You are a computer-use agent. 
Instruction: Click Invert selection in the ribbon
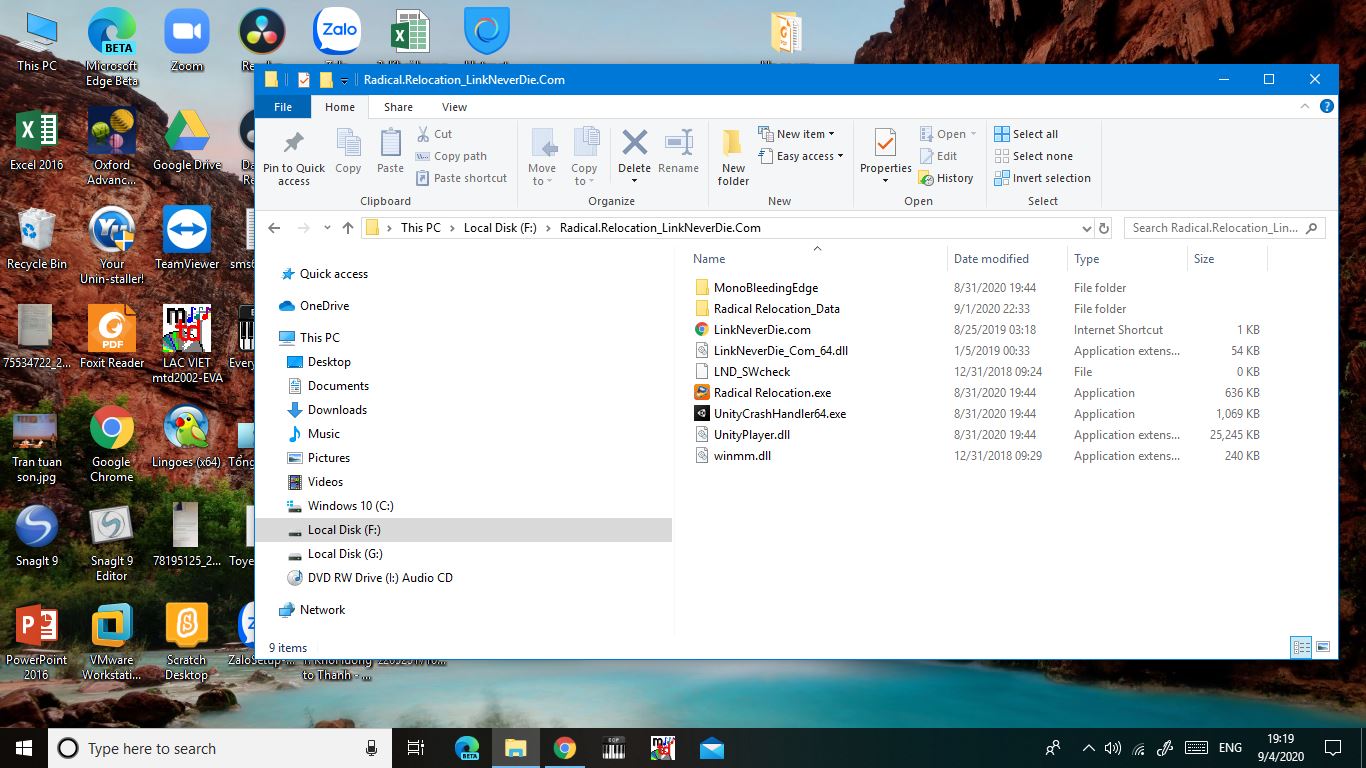point(1042,178)
